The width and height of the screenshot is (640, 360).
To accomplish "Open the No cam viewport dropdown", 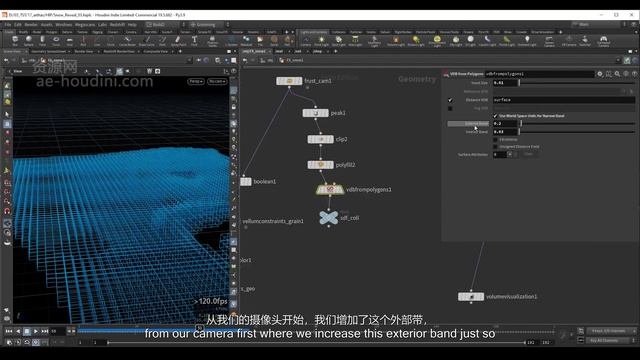I will coord(217,82).
